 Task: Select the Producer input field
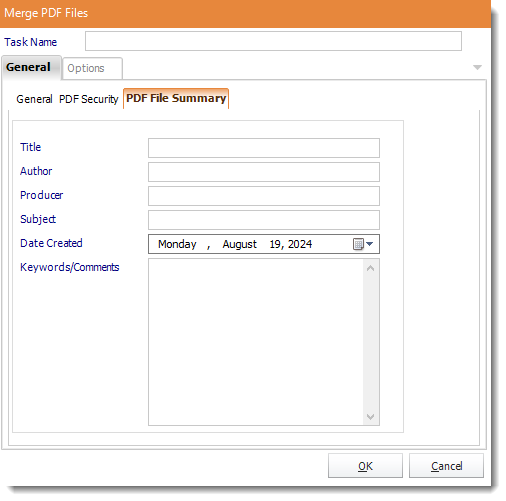(x=264, y=196)
